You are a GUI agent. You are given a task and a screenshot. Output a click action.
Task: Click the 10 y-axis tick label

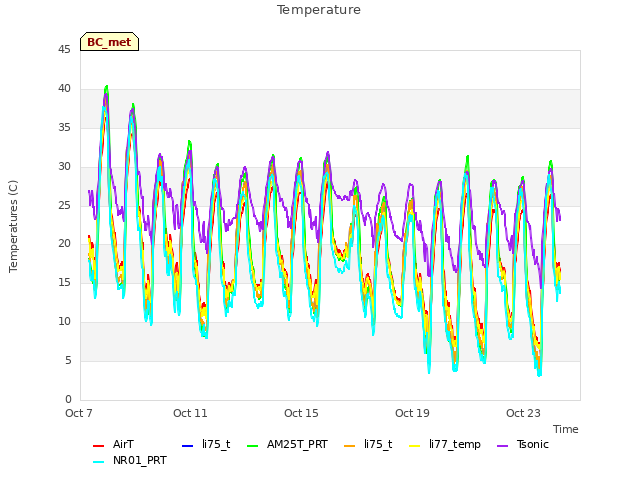(x=64, y=322)
